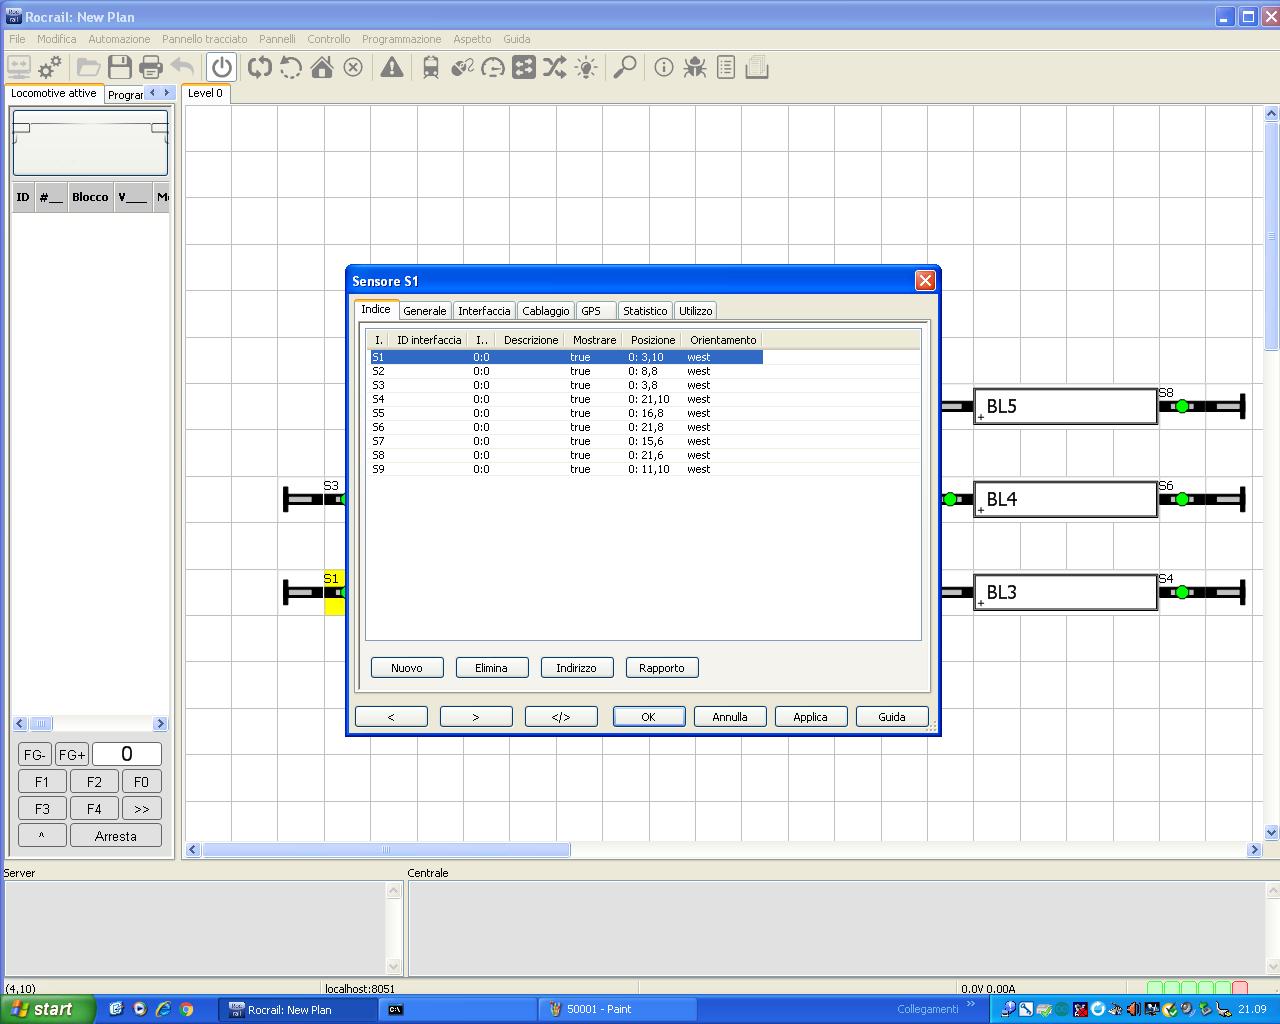Screen dimensions: 1280x1024
Task: Click the house icon in toolbar
Action: (x=322, y=67)
